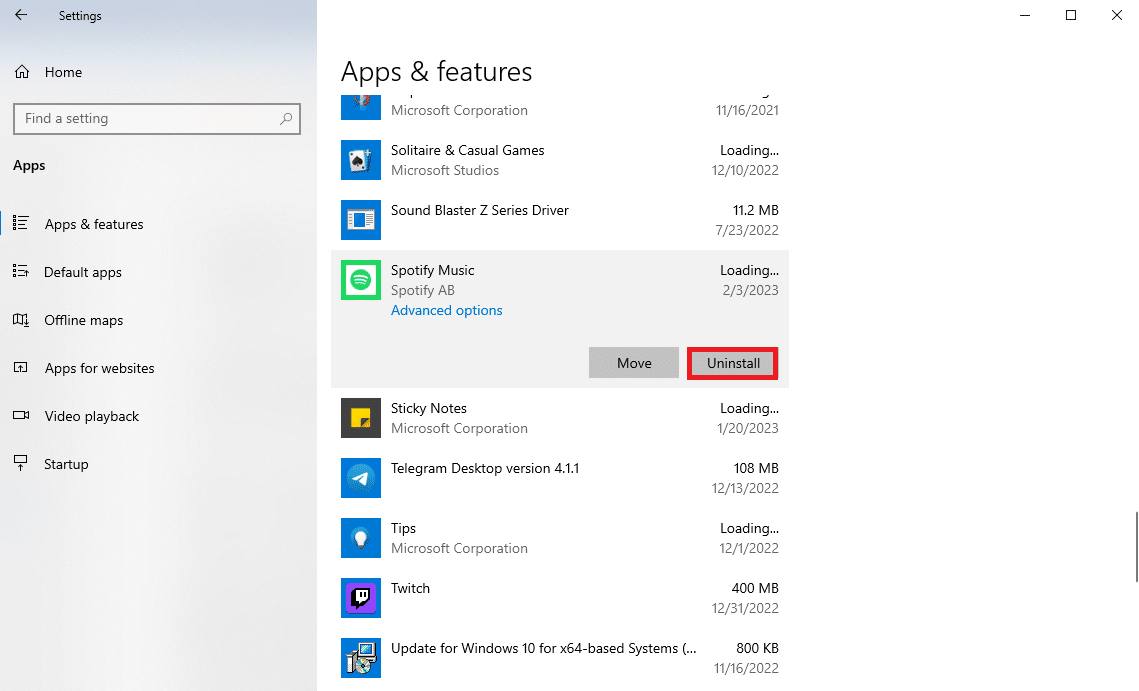The height and width of the screenshot is (691, 1139).
Task: Click the Spotify AB publisher text
Action: [x=423, y=290]
